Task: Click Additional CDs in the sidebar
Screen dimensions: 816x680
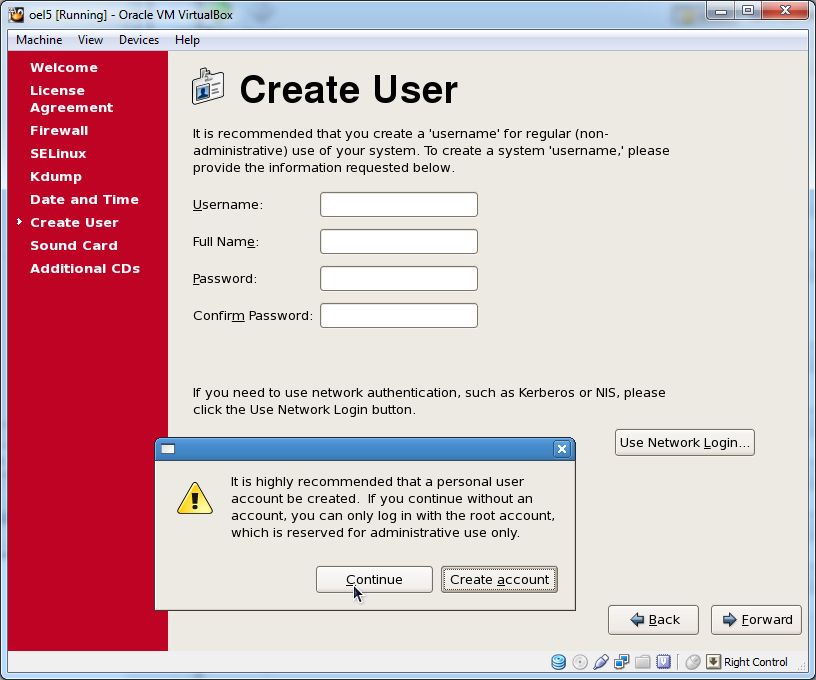Action: [85, 268]
